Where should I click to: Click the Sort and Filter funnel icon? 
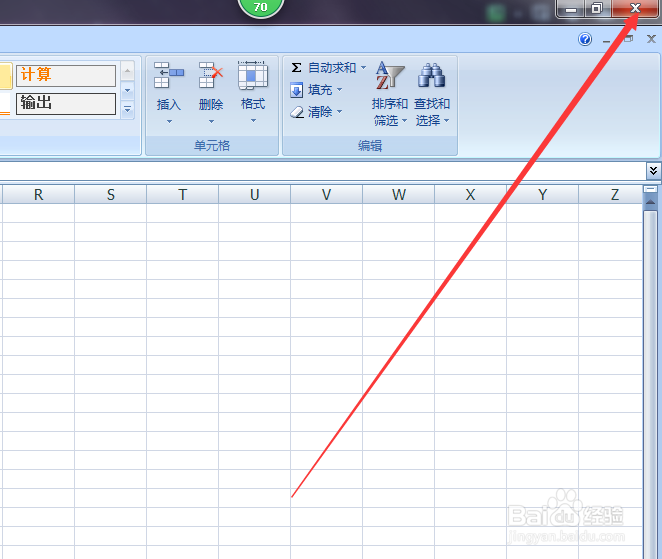pyautogui.click(x=390, y=75)
